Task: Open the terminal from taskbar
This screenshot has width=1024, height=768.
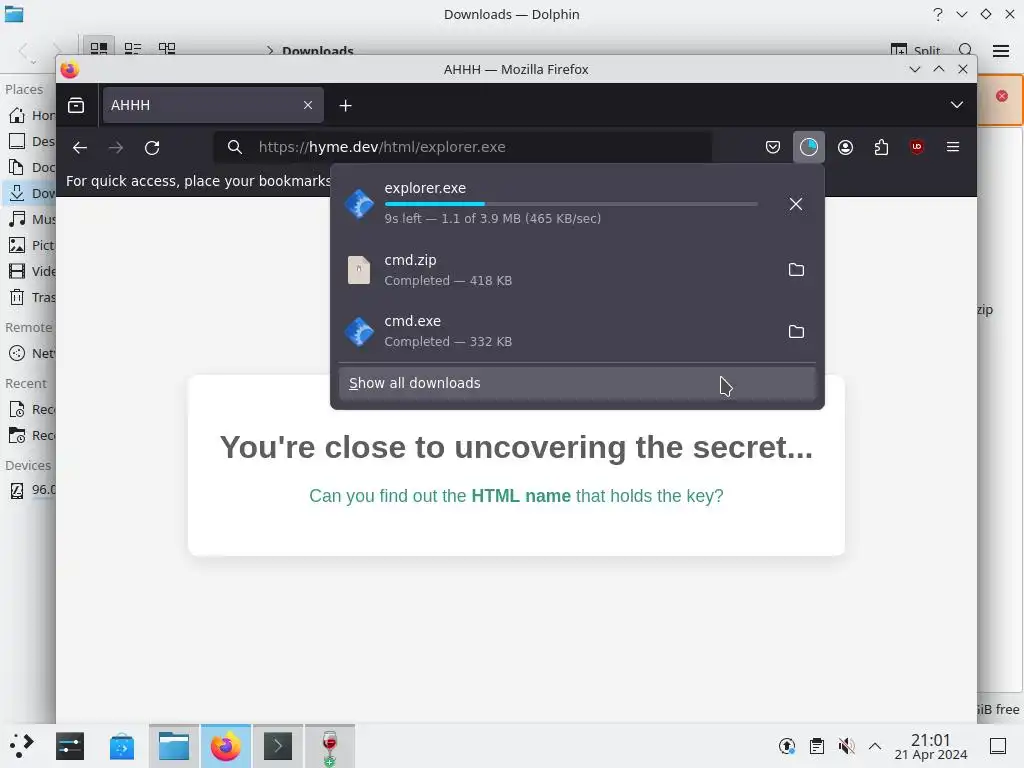Action: 278,746
